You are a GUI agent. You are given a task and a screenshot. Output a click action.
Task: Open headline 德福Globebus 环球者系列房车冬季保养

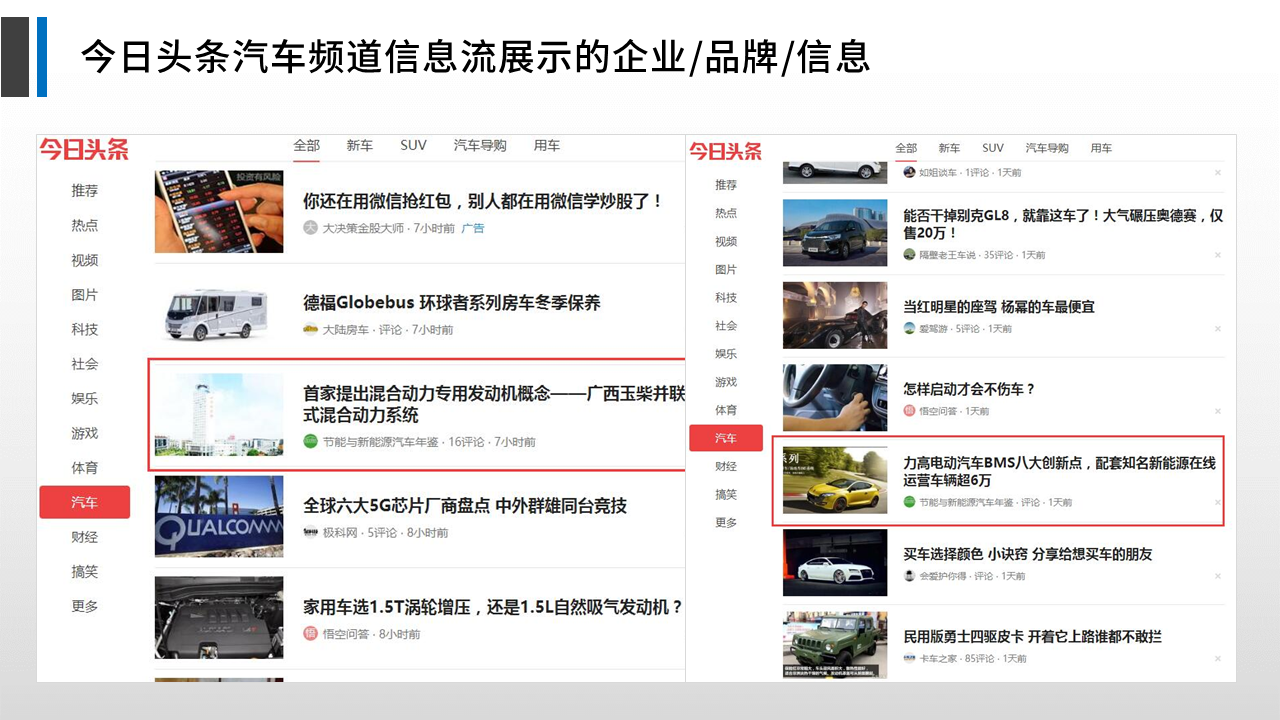tap(452, 303)
